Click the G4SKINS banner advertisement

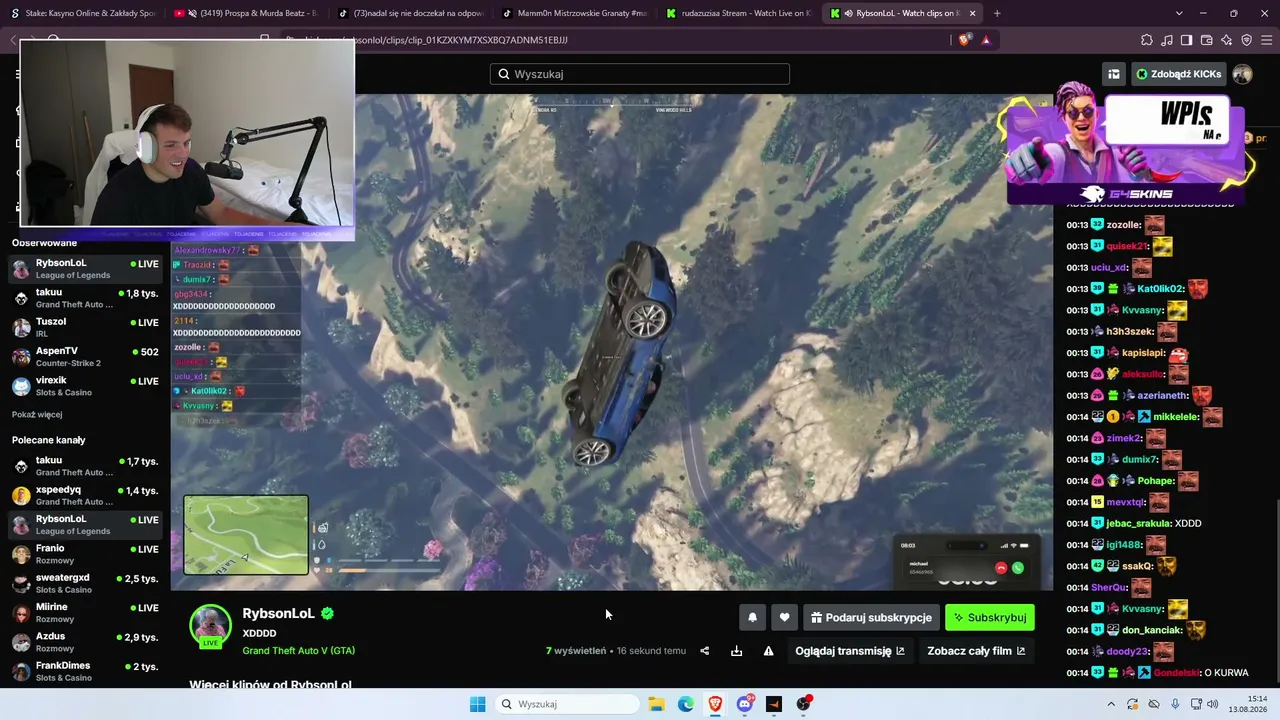pyautogui.click(x=1128, y=145)
